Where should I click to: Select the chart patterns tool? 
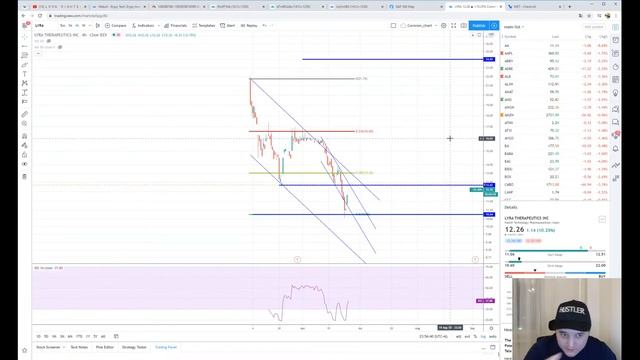coord(25,83)
